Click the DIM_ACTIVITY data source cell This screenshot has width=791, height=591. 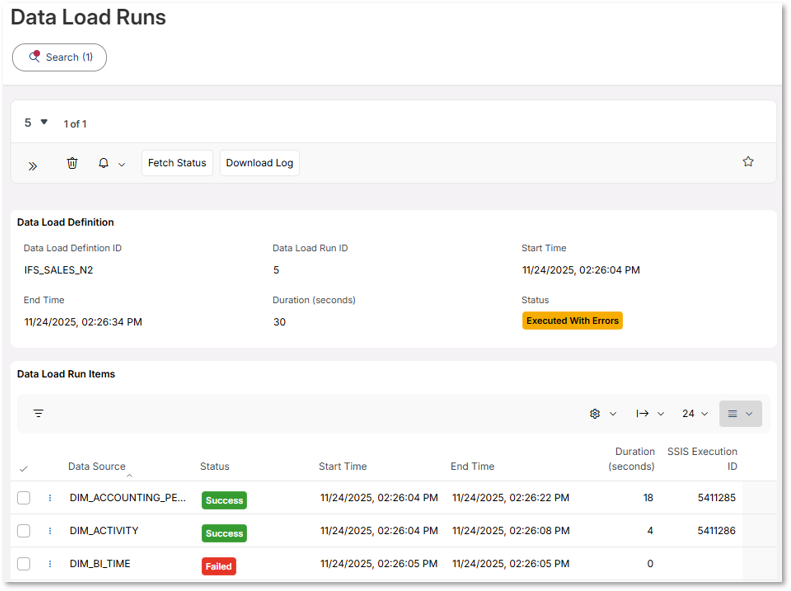pos(104,530)
